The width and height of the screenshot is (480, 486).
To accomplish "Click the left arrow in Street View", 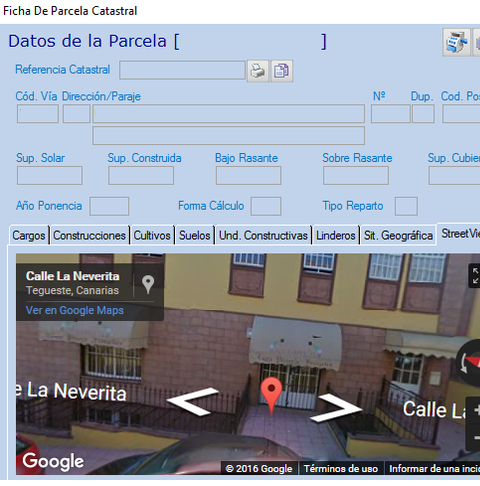I will click(x=193, y=401).
